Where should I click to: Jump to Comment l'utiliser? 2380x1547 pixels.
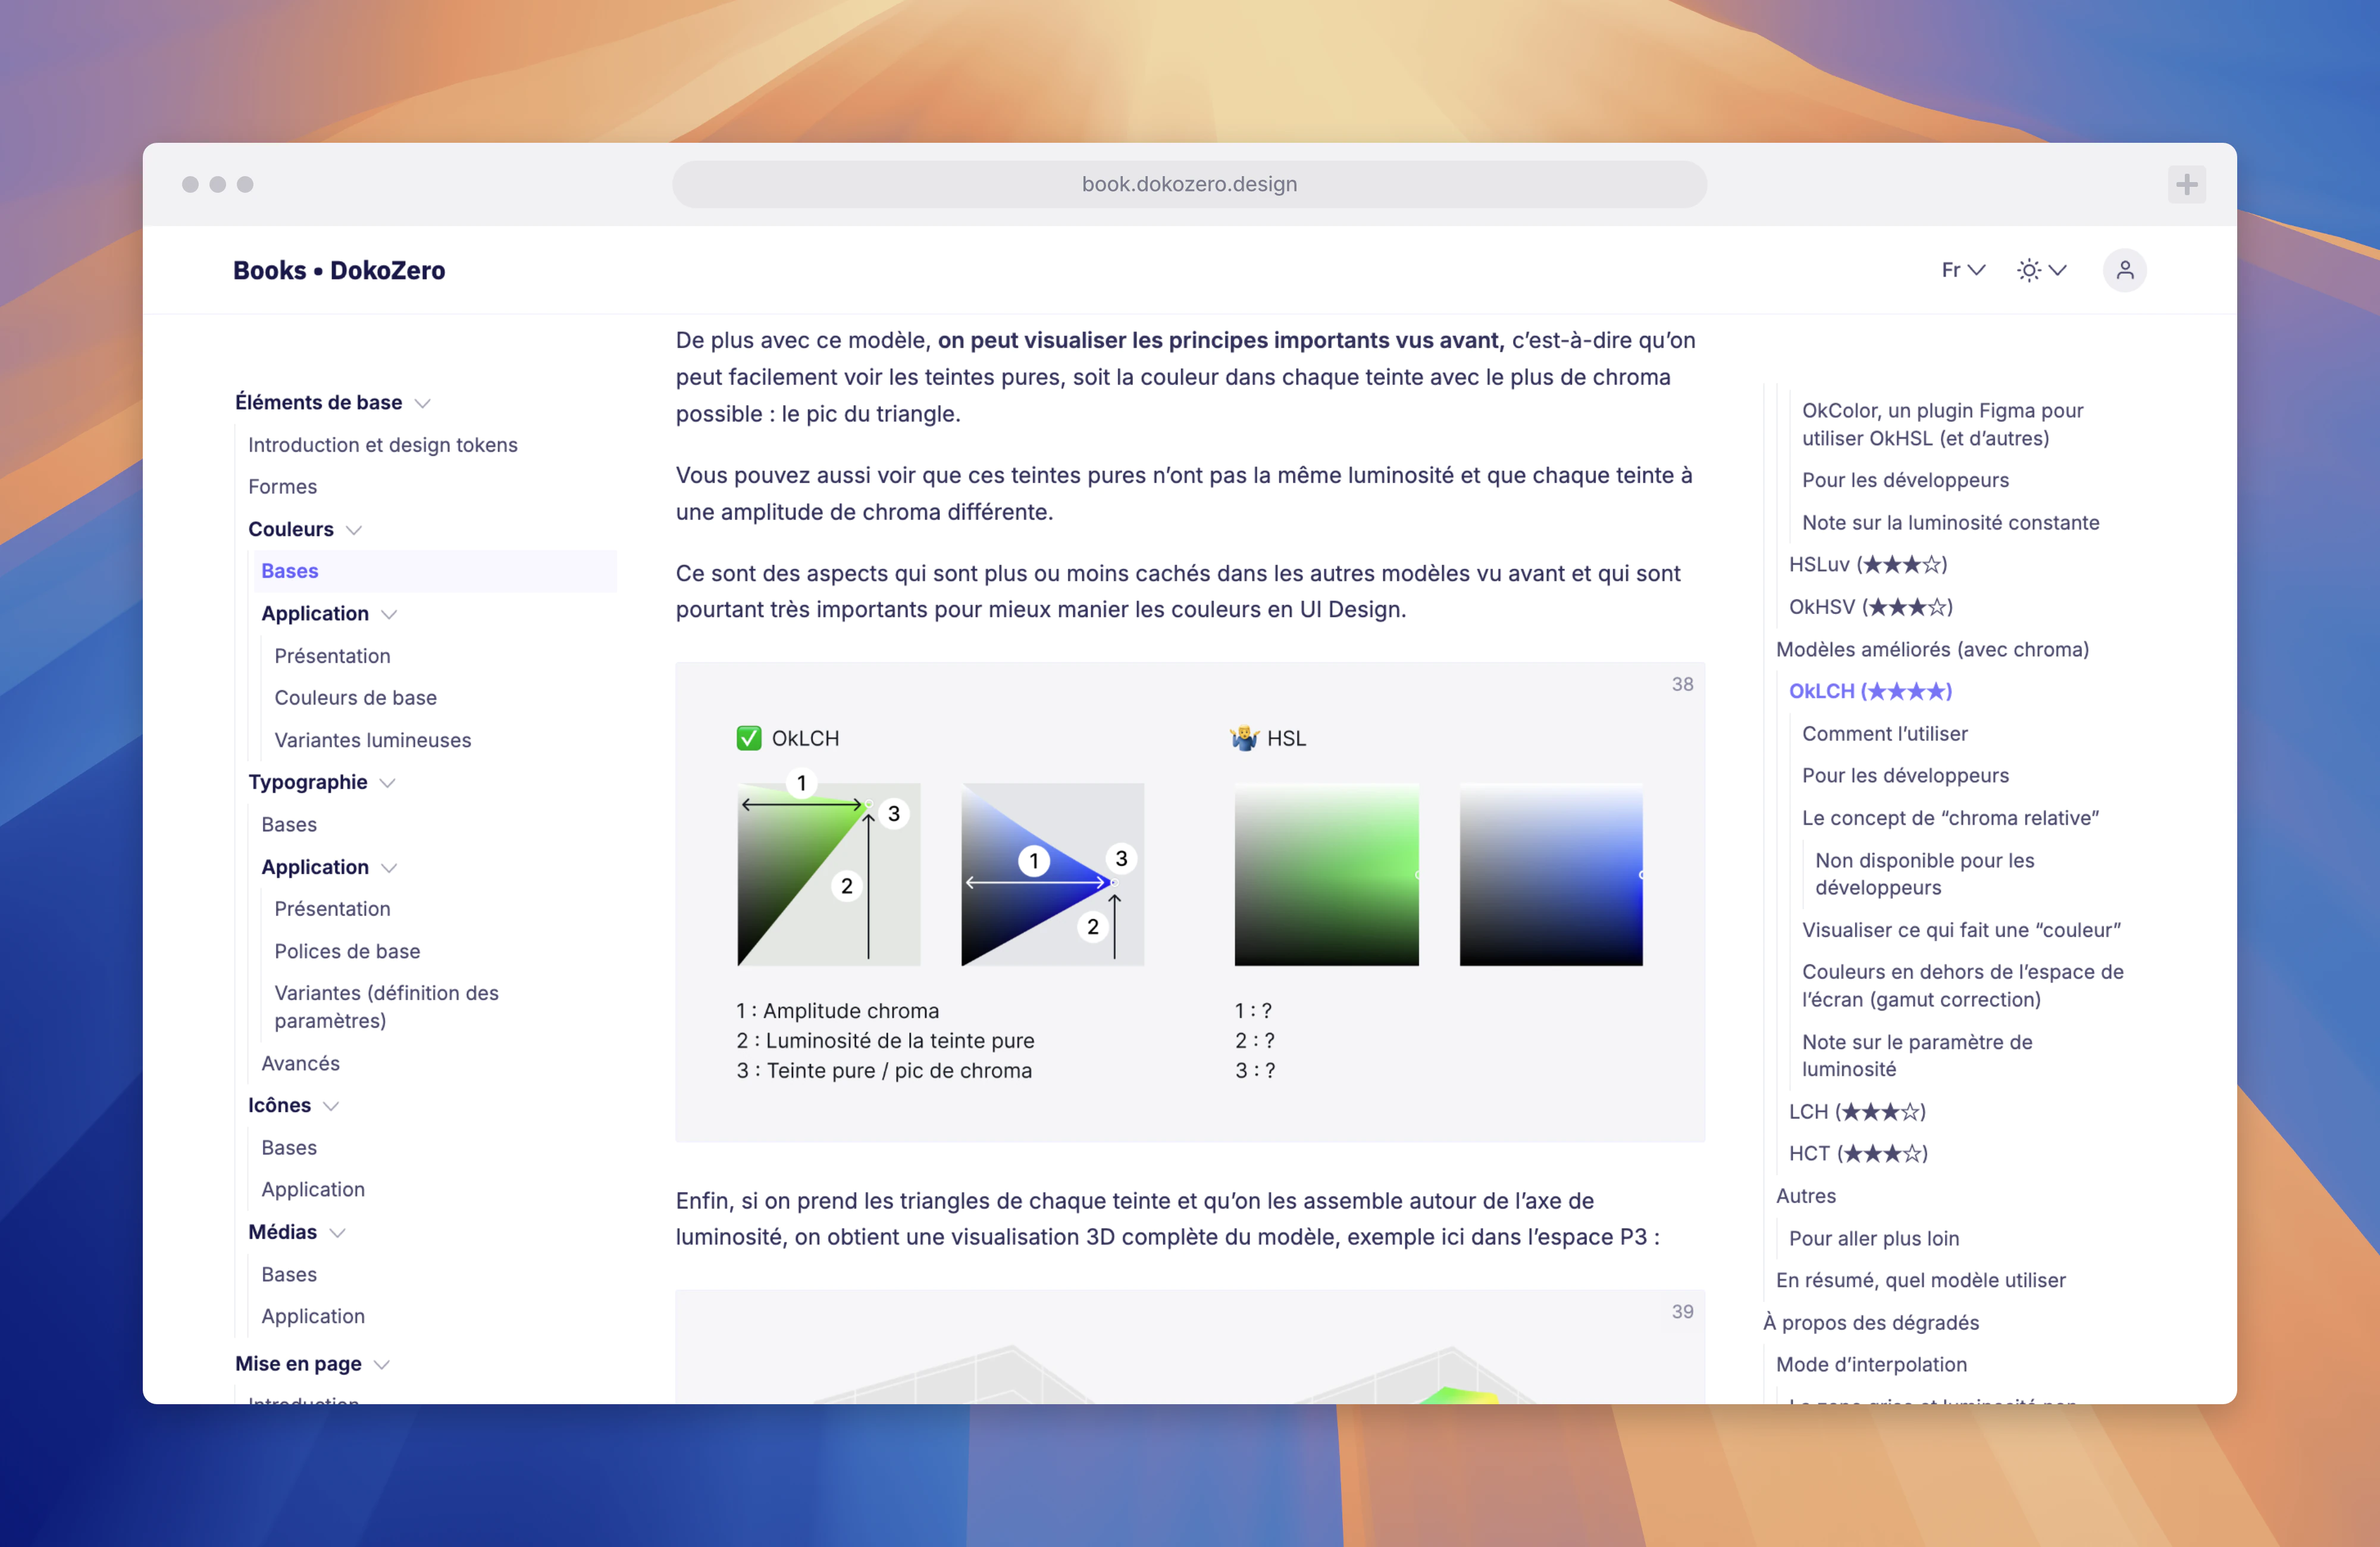click(x=1885, y=734)
